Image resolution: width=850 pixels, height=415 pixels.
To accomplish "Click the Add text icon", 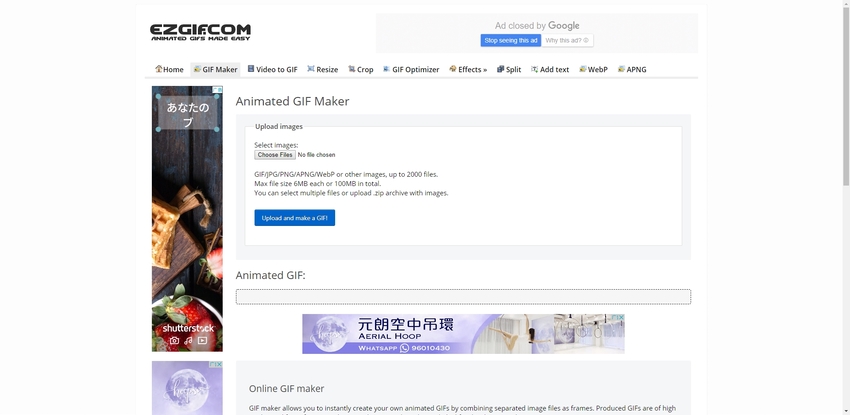I will pos(534,69).
